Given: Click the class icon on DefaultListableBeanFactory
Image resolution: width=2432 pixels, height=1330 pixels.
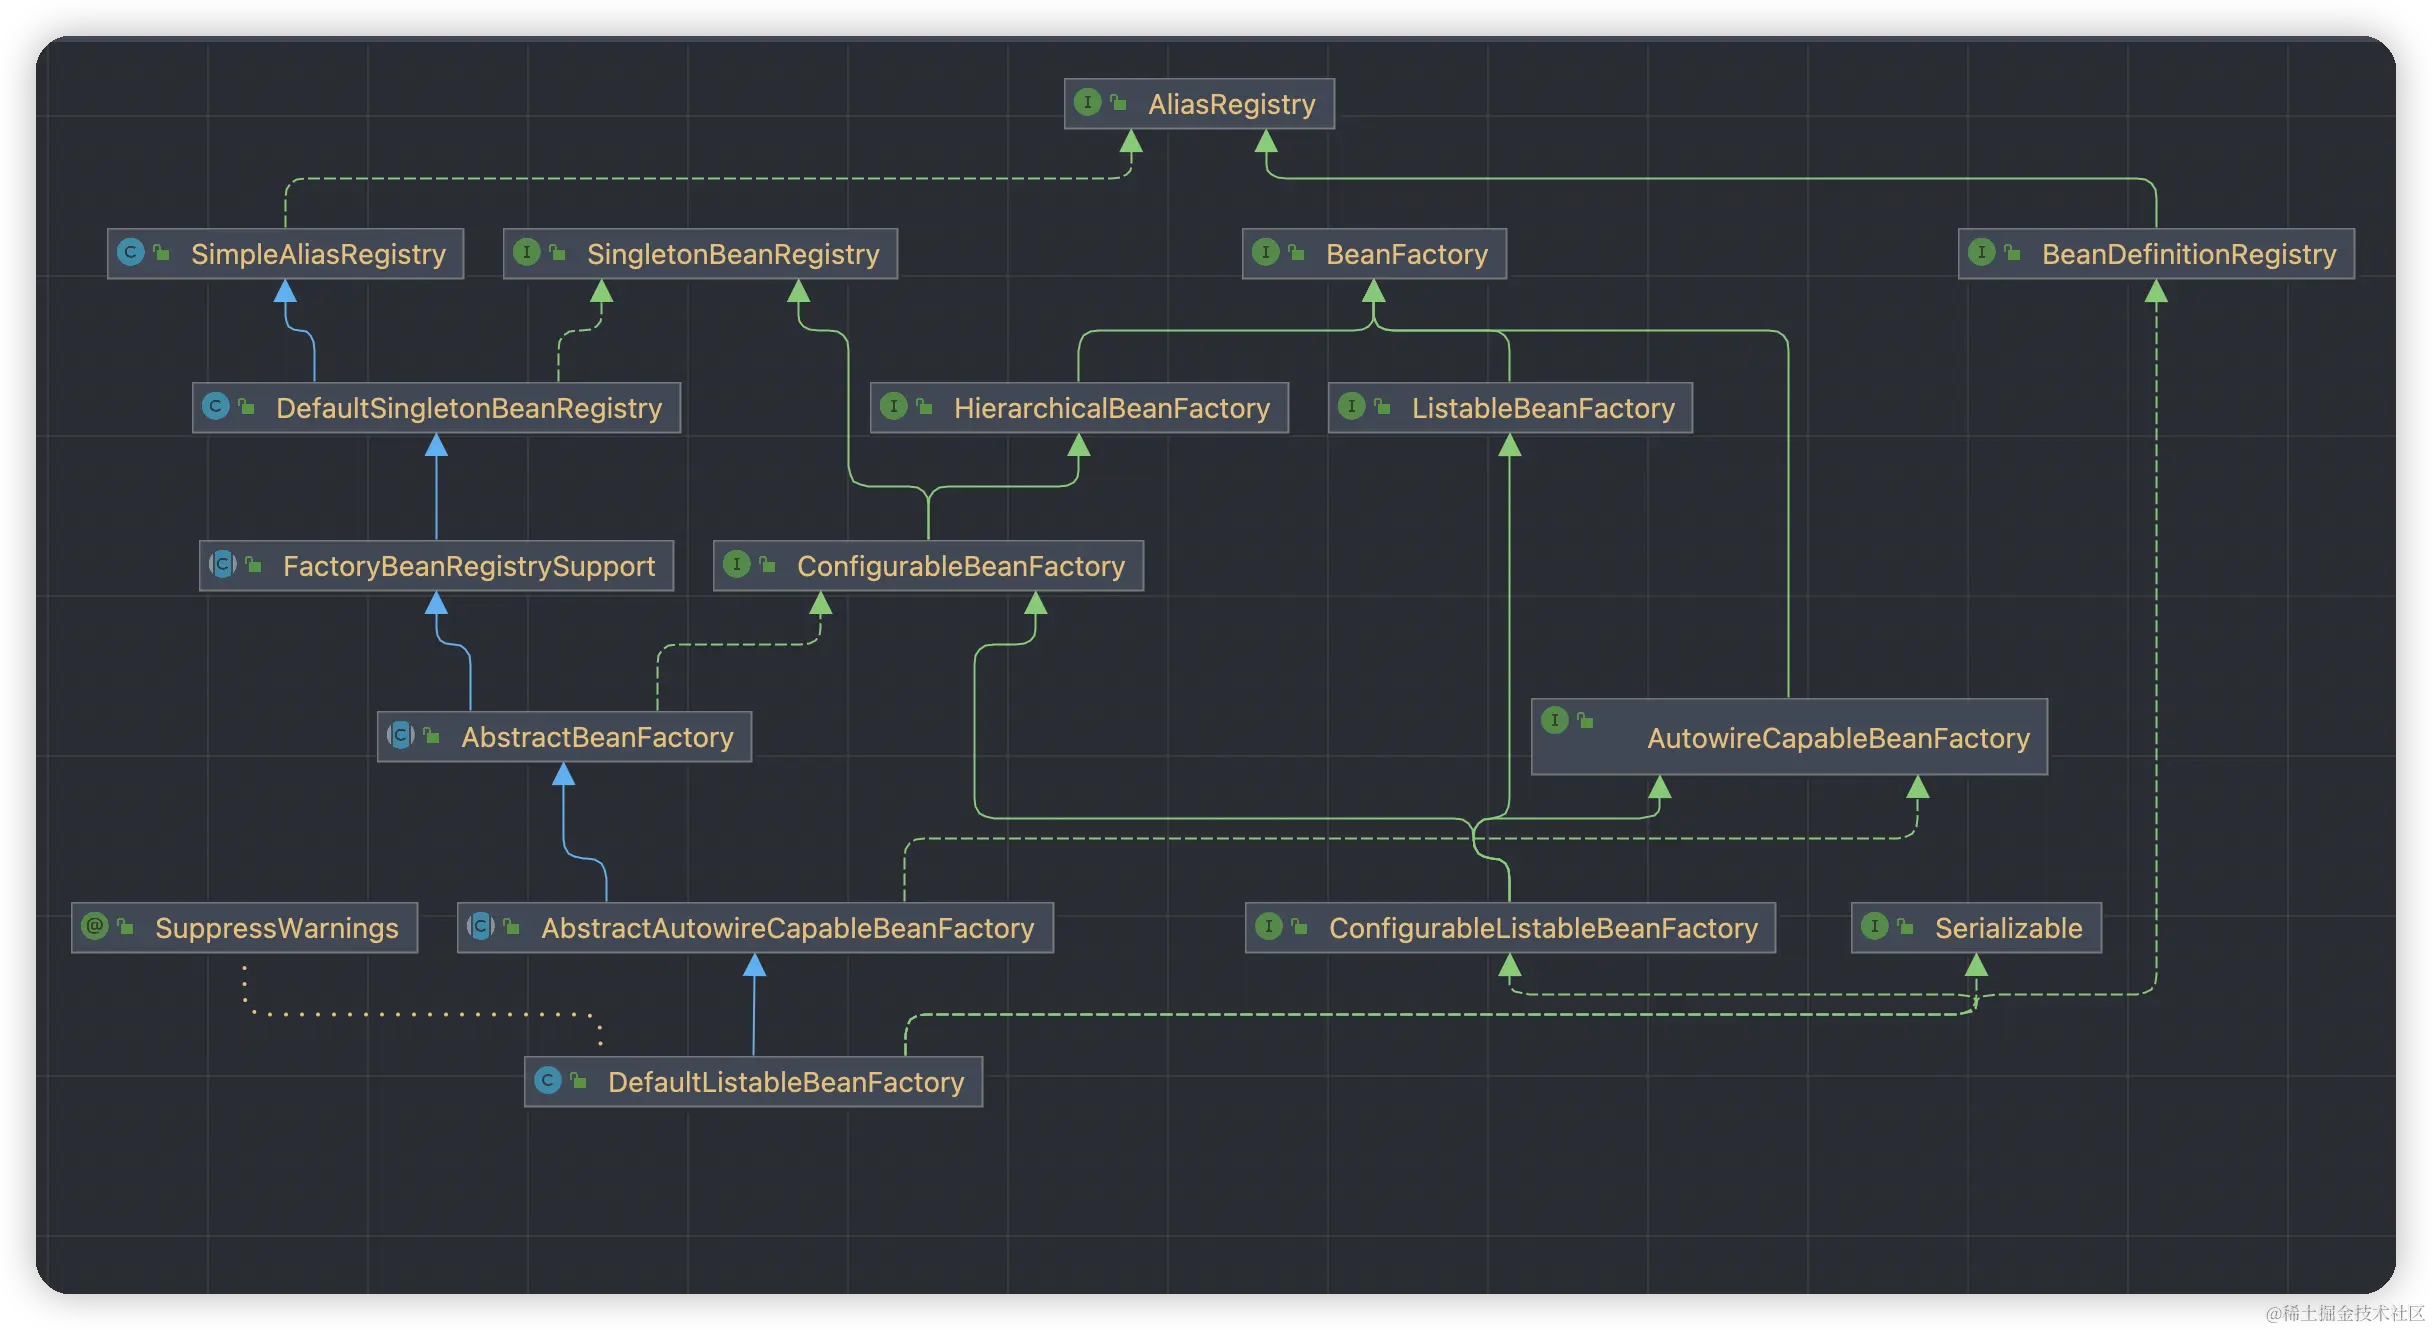Looking at the screenshot, I should 547,1080.
